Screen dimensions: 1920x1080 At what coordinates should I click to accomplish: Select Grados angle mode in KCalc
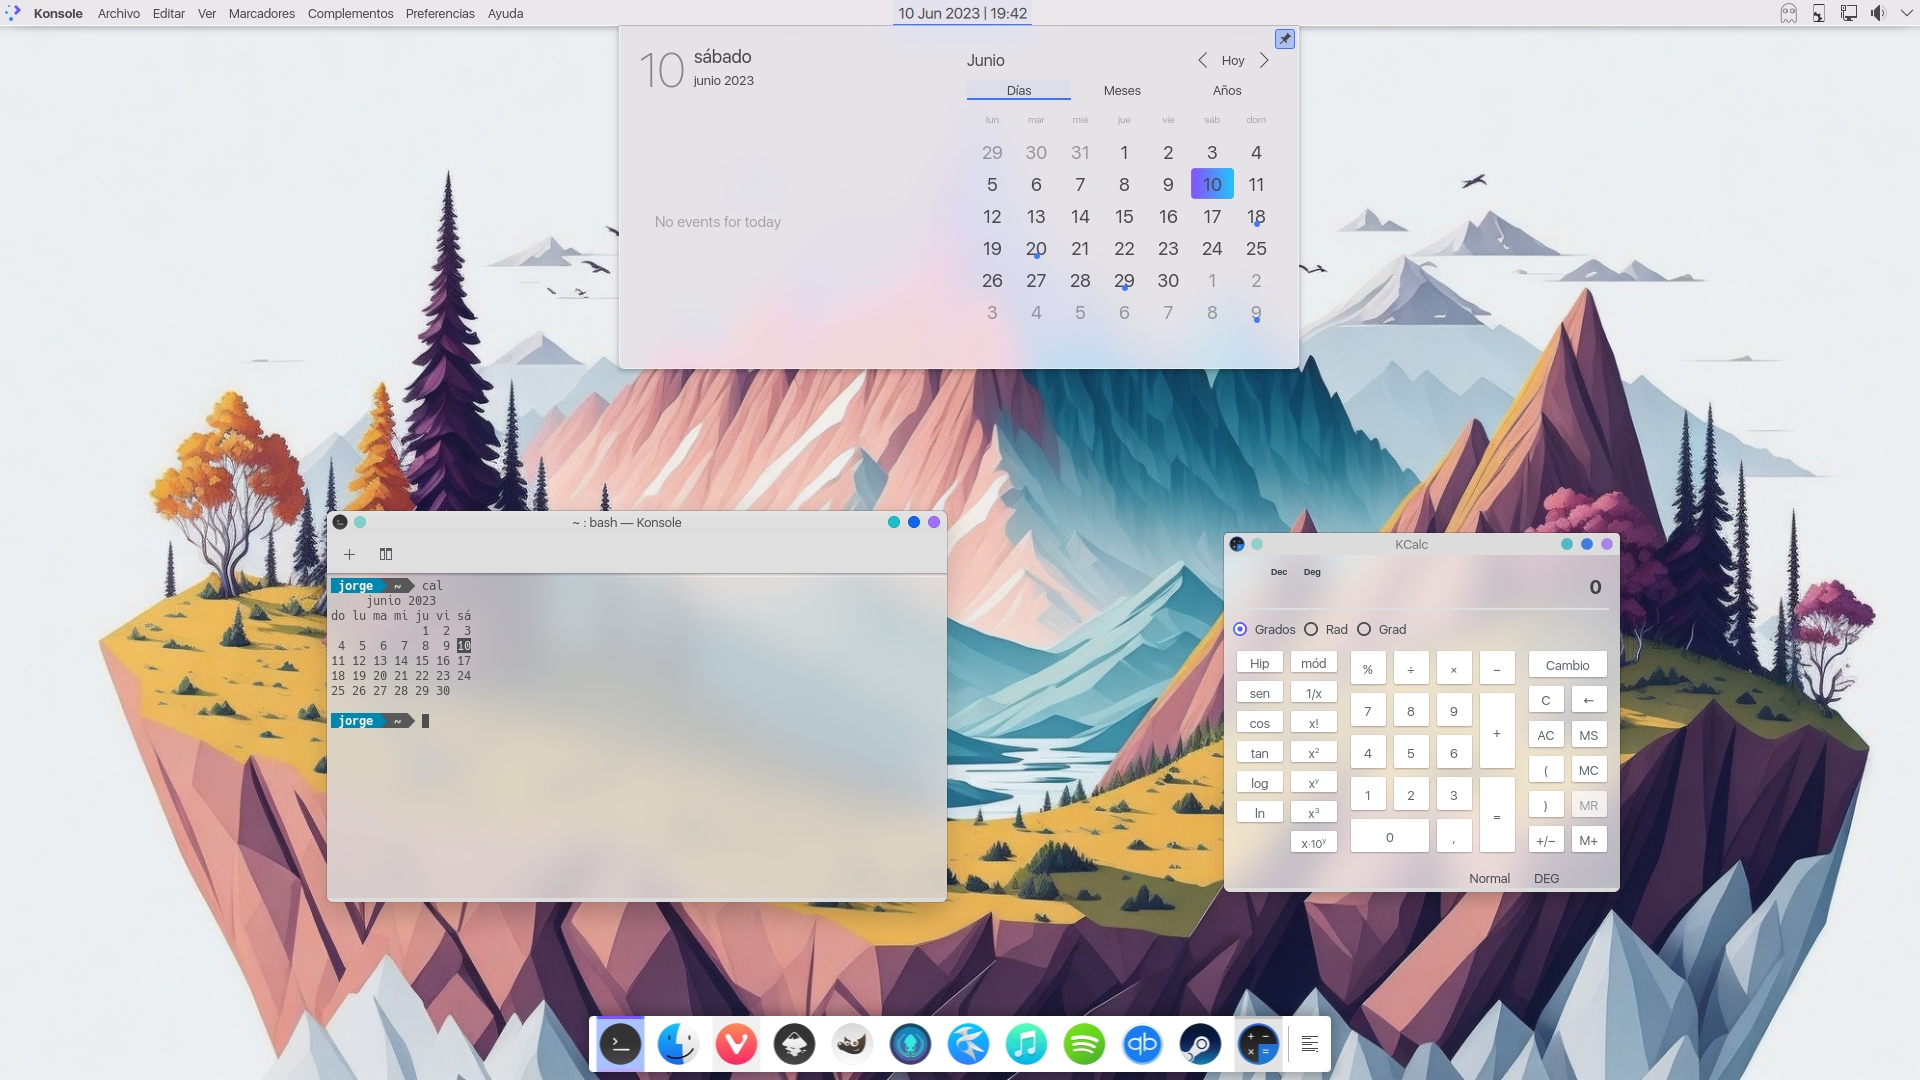pyautogui.click(x=1241, y=629)
